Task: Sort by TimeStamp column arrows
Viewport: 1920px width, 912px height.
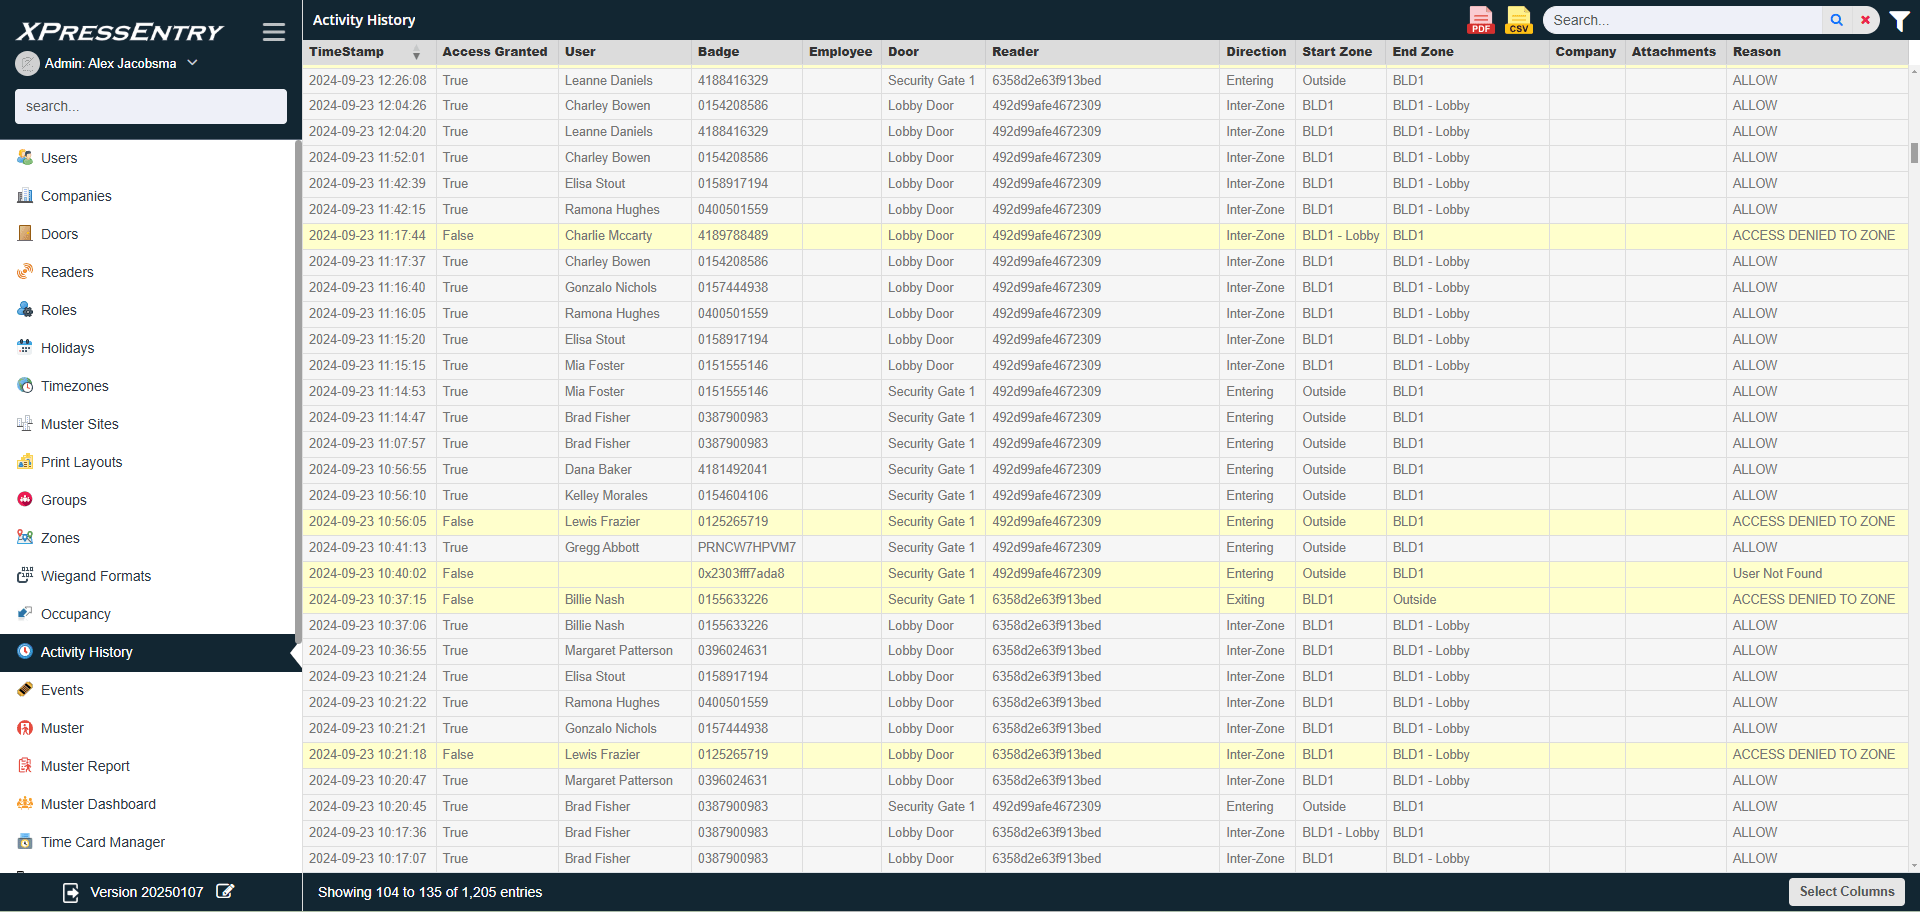Action: pyautogui.click(x=417, y=52)
